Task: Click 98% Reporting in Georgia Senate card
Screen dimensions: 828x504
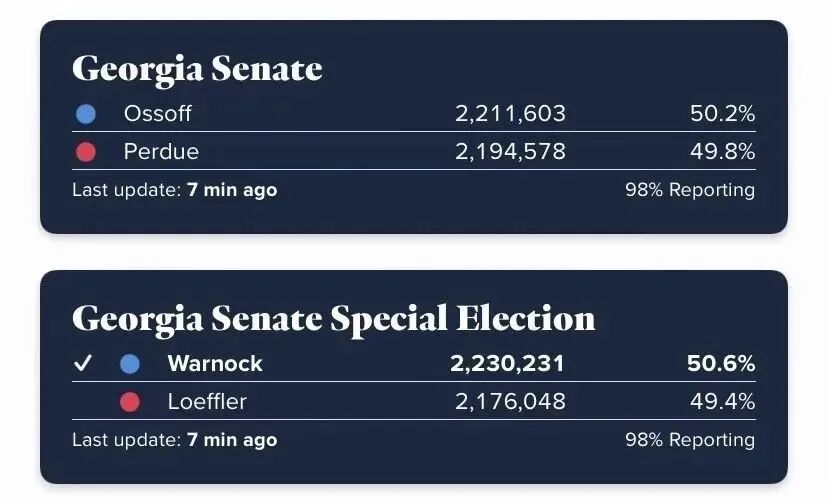Action: pyautogui.click(x=690, y=190)
